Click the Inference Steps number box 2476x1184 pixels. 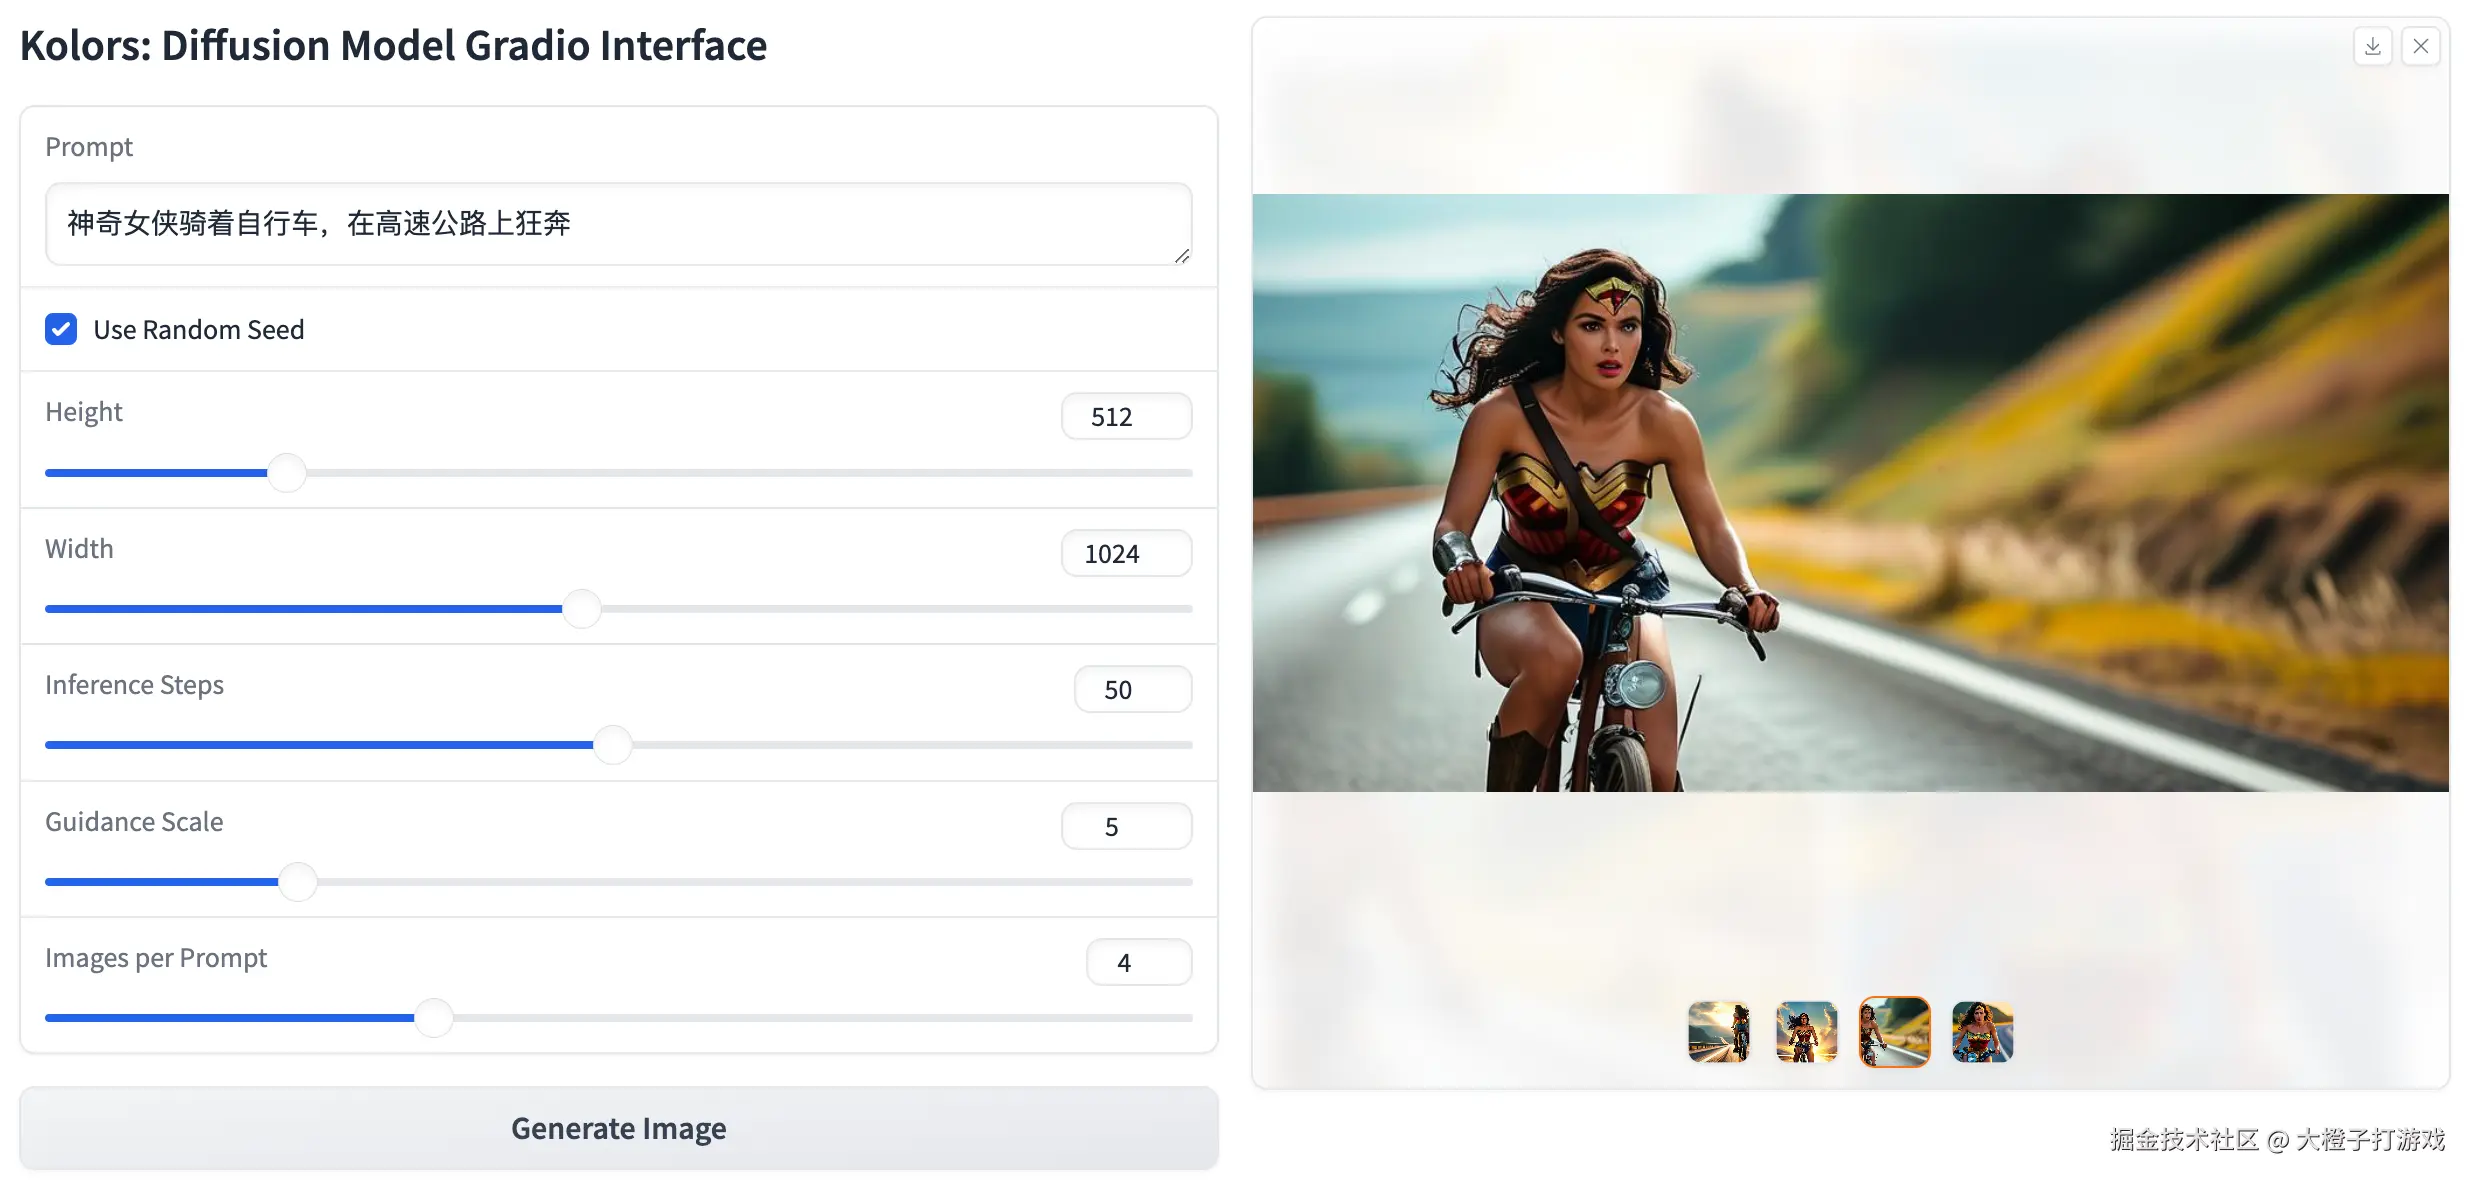pos(1132,689)
